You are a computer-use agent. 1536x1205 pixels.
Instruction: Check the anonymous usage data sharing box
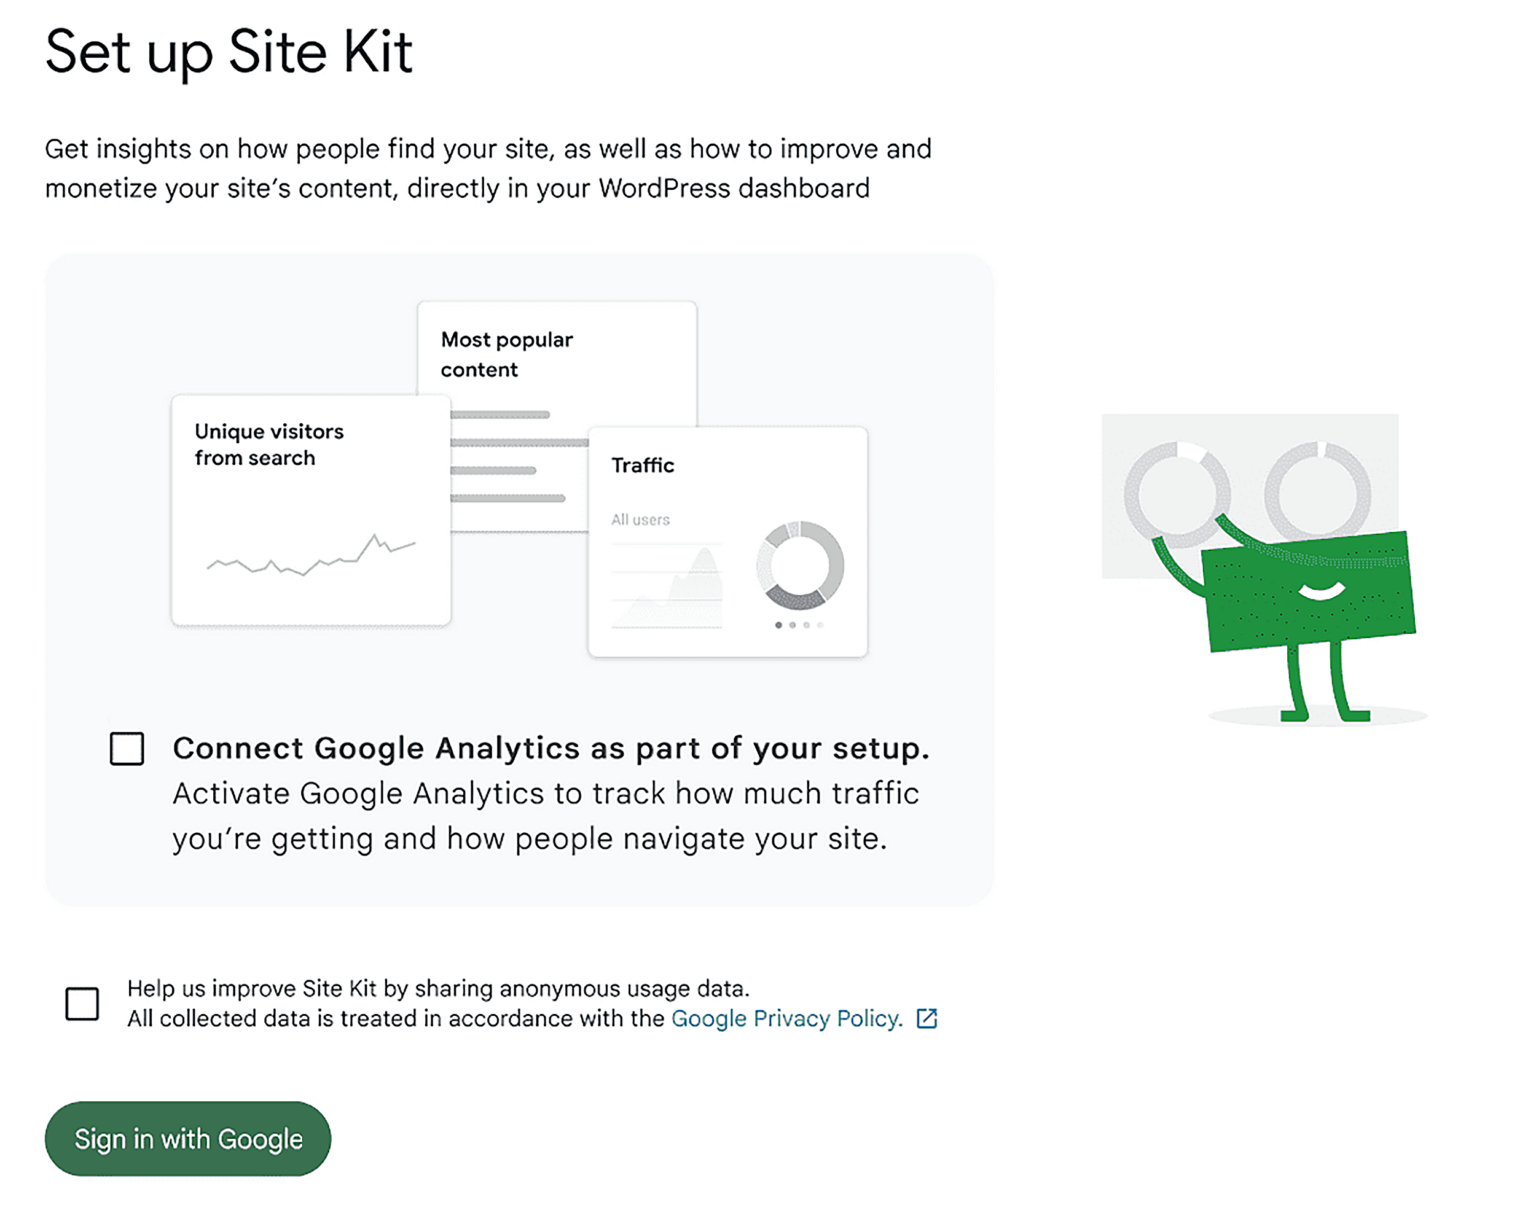pos(80,1003)
